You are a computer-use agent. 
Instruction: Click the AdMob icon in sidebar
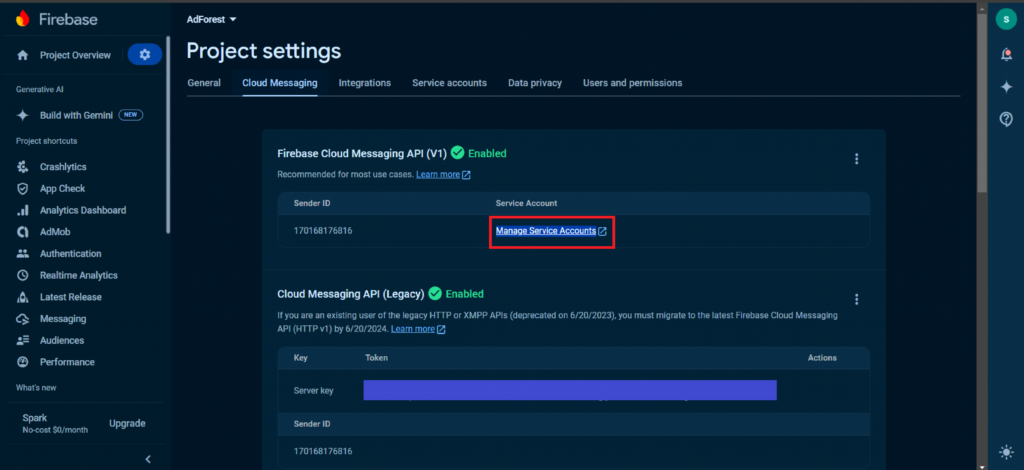(x=23, y=232)
